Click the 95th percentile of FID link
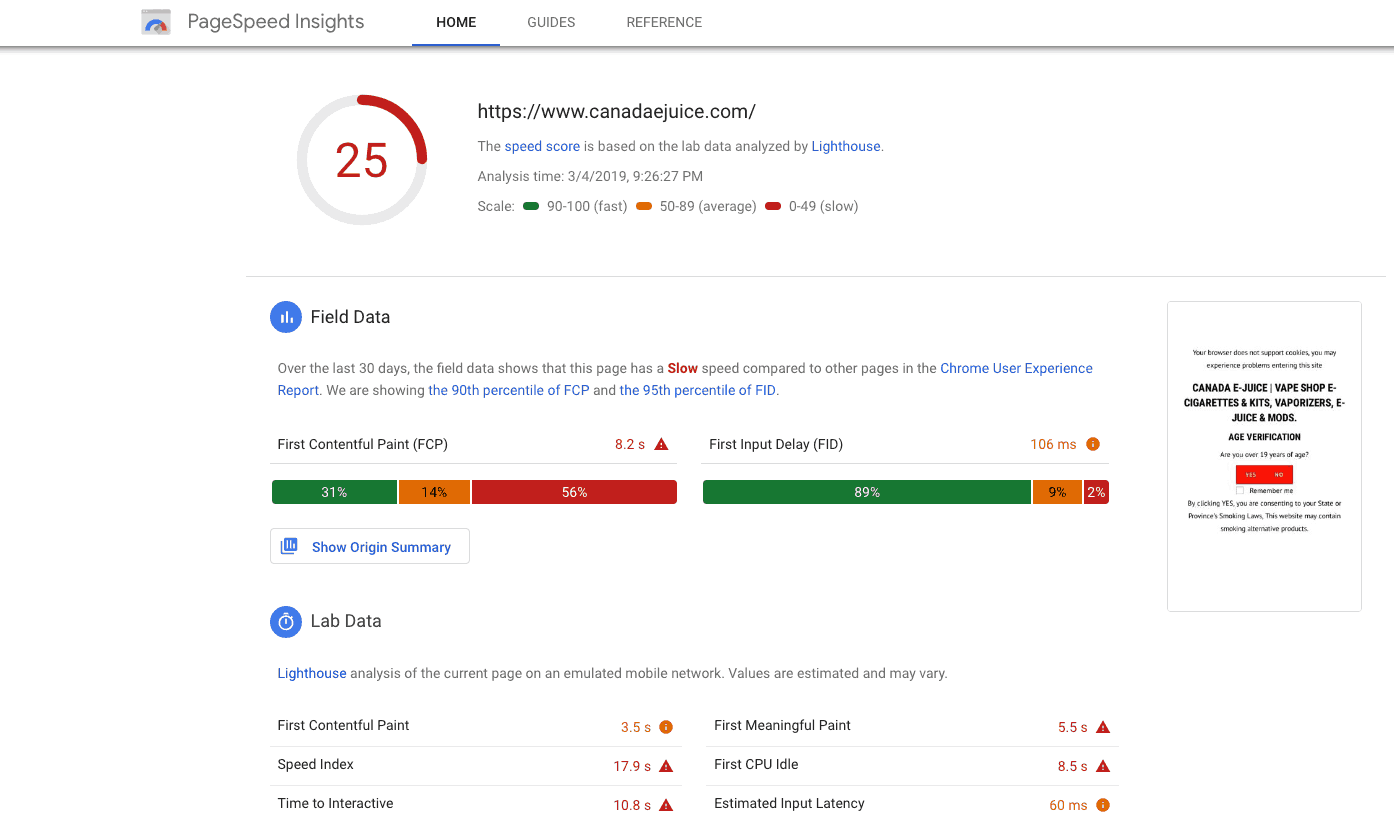Image resolution: width=1394 pixels, height=824 pixels. click(x=697, y=390)
